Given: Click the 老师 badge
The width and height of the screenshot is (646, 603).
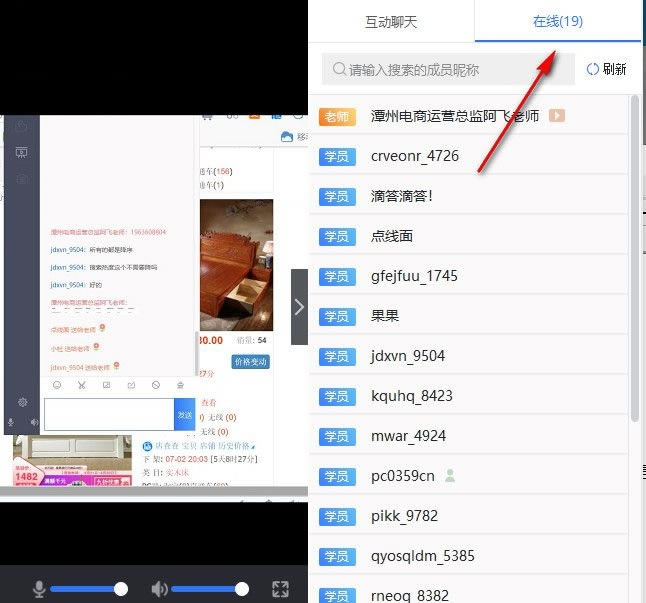Looking at the screenshot, I should pos(337,117).
